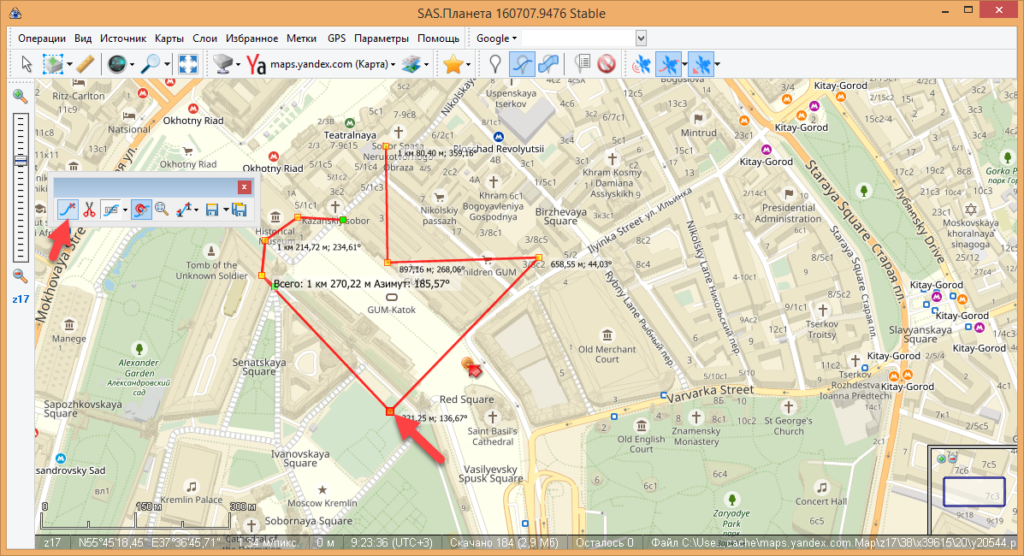
Task: Click the zoom-out magnifier below zoom slider
Action: coord(19,276)
